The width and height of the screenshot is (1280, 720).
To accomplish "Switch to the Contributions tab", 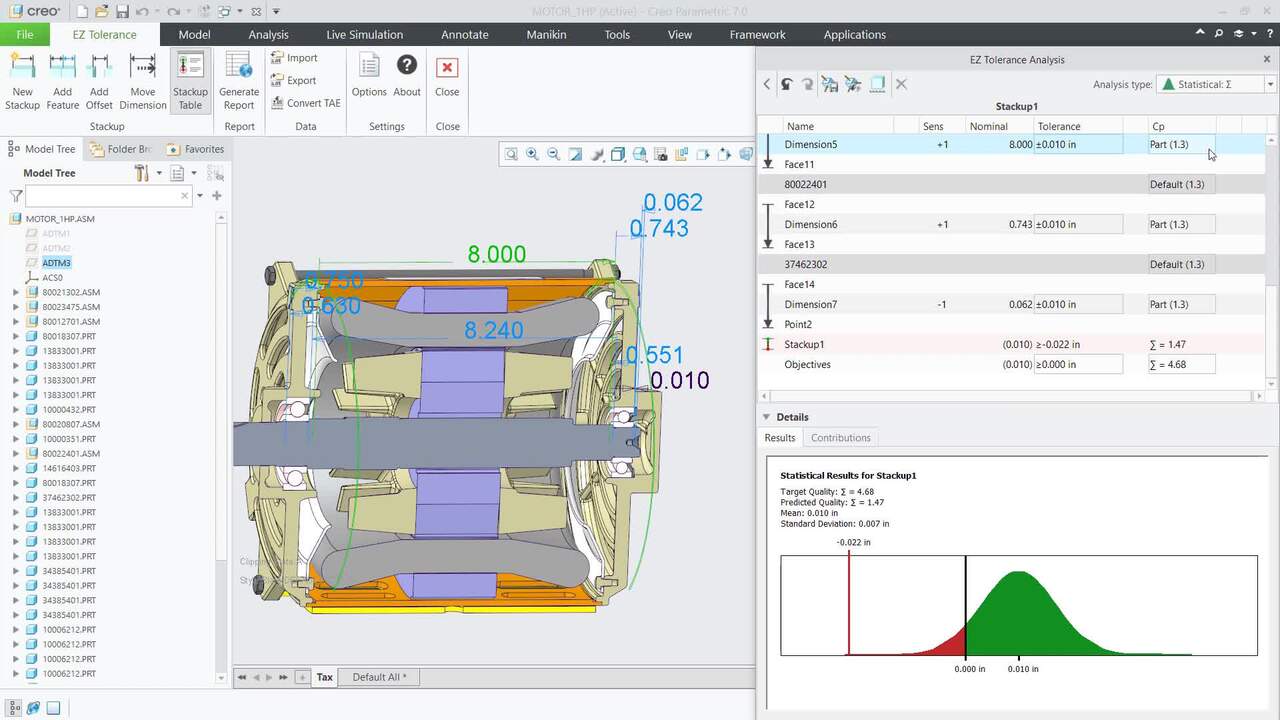I will 840,438.
